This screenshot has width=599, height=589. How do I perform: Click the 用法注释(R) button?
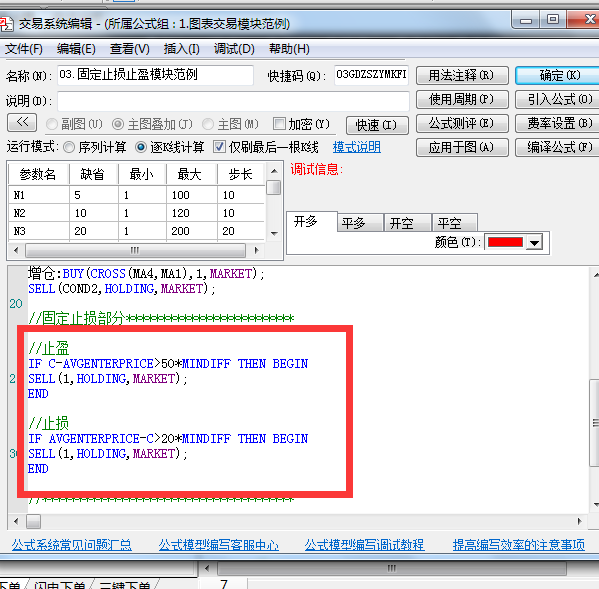pos(462,75)
